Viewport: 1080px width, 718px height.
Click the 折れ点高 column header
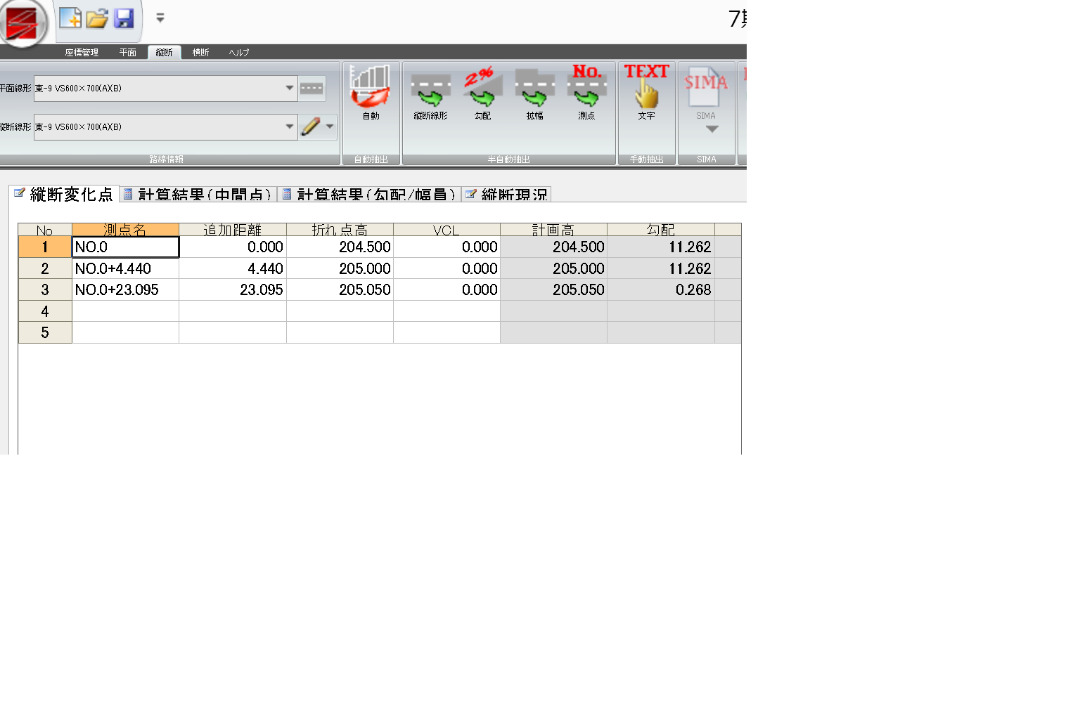pos(340,229)
